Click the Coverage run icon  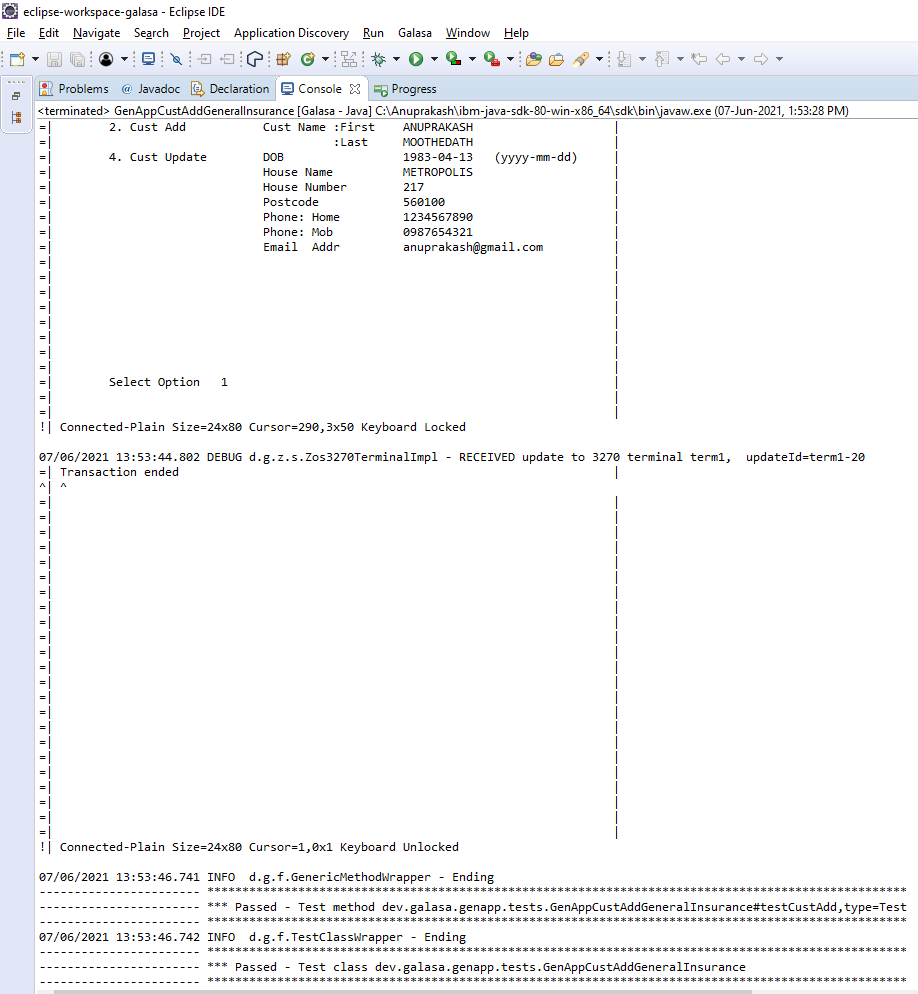pos(453,59)
